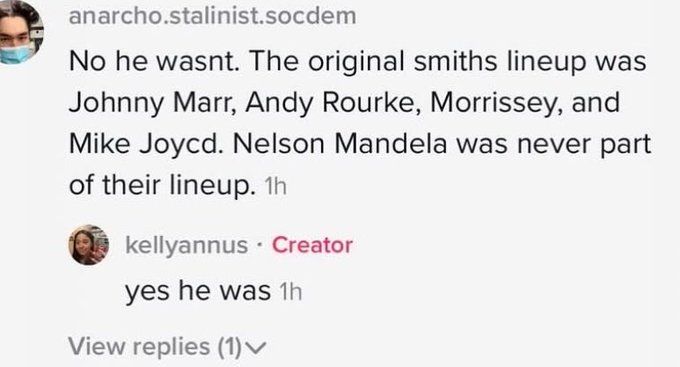Screen dimensions: 680x367
Task: Click the pink Creator badge
Action: 312,245
